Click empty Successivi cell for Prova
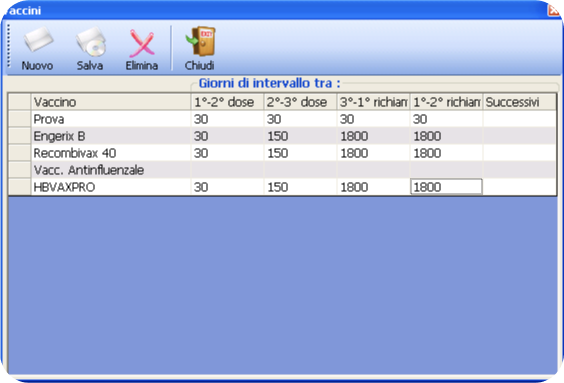Image resolution: width=564 pixels, height=383 pixels. [x=519, y=119]
